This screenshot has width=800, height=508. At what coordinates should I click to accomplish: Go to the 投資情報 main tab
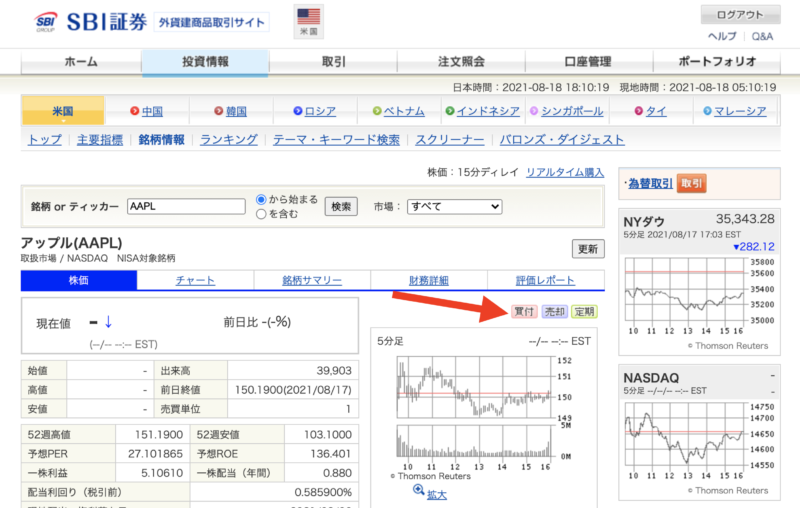click(x=206, y=62)
